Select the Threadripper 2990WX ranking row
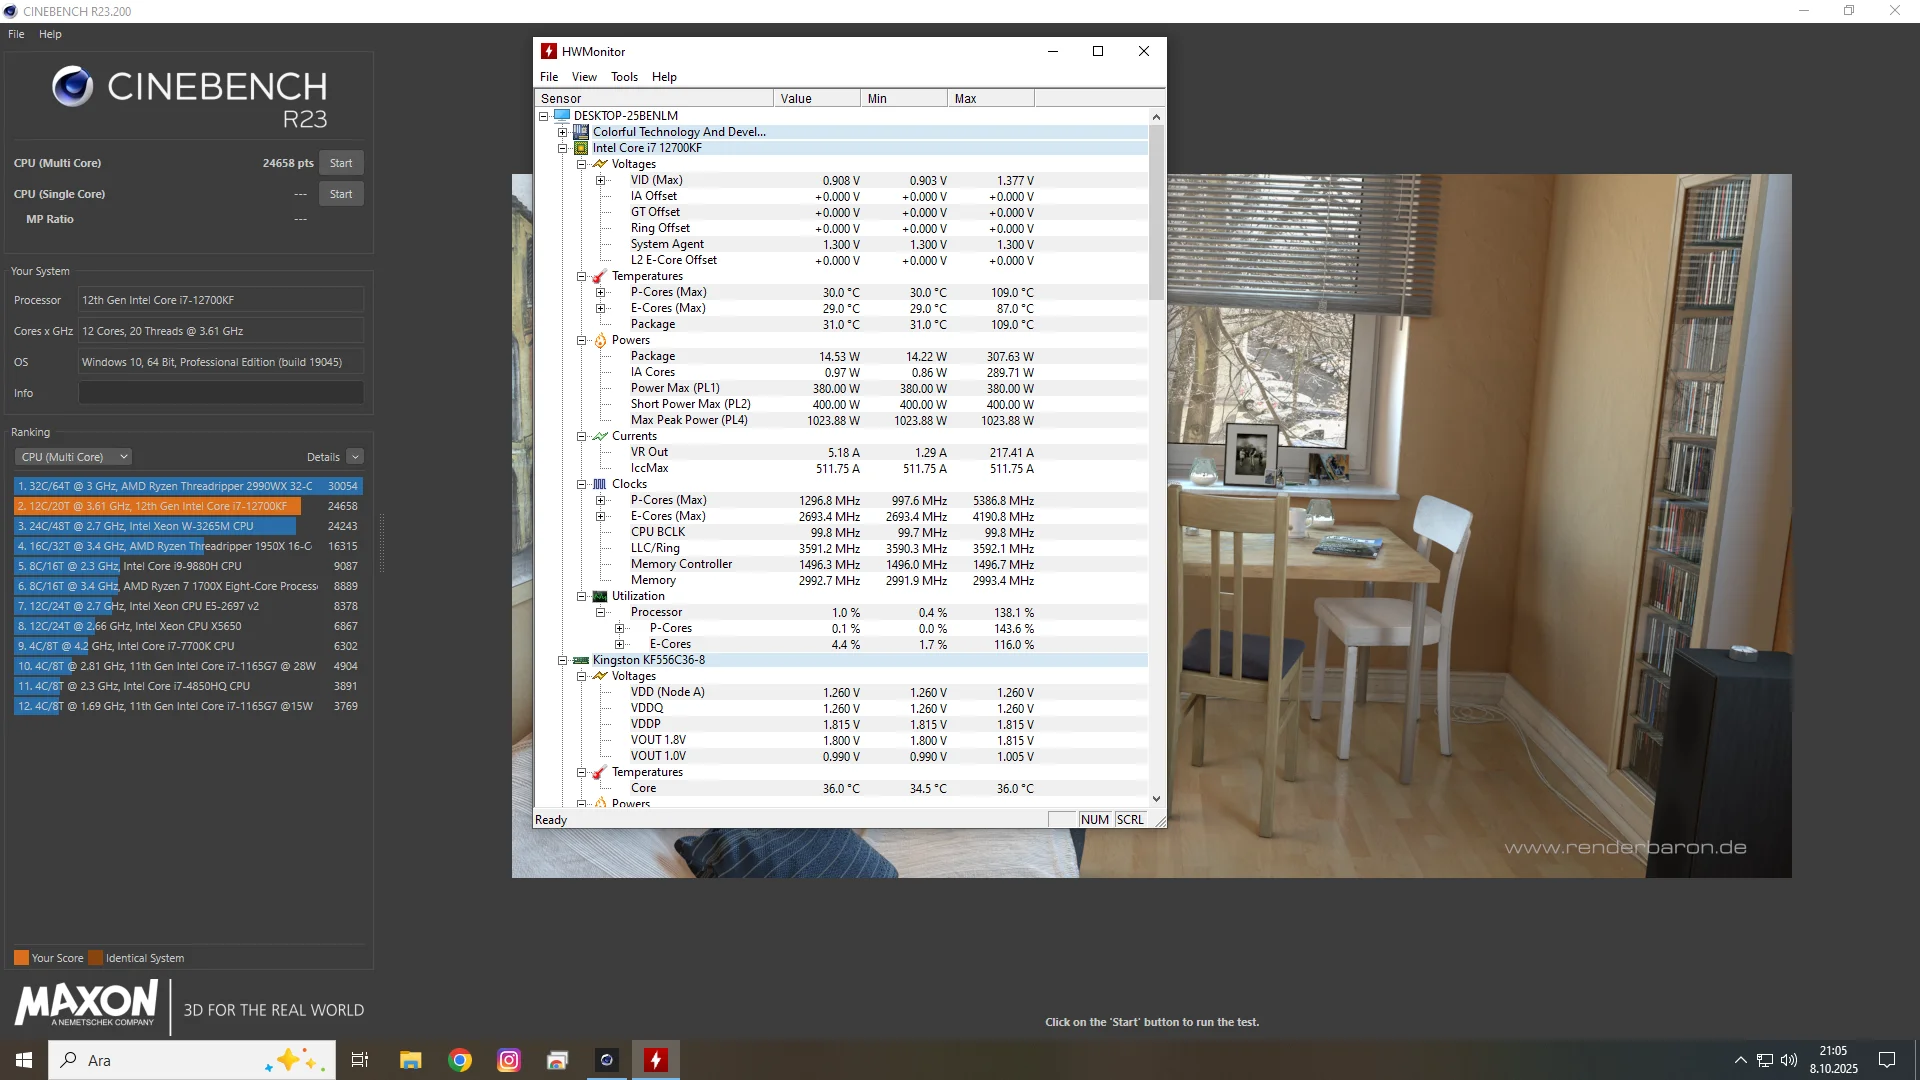The image size is (1920, 1080). coord(188,486)
